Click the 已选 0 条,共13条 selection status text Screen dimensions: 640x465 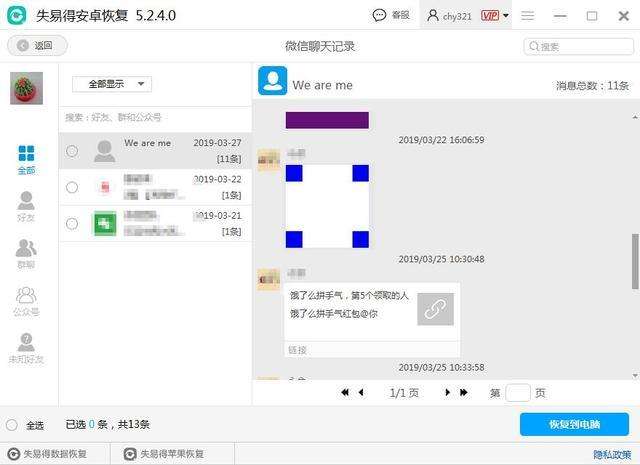(x=108, y=425)
